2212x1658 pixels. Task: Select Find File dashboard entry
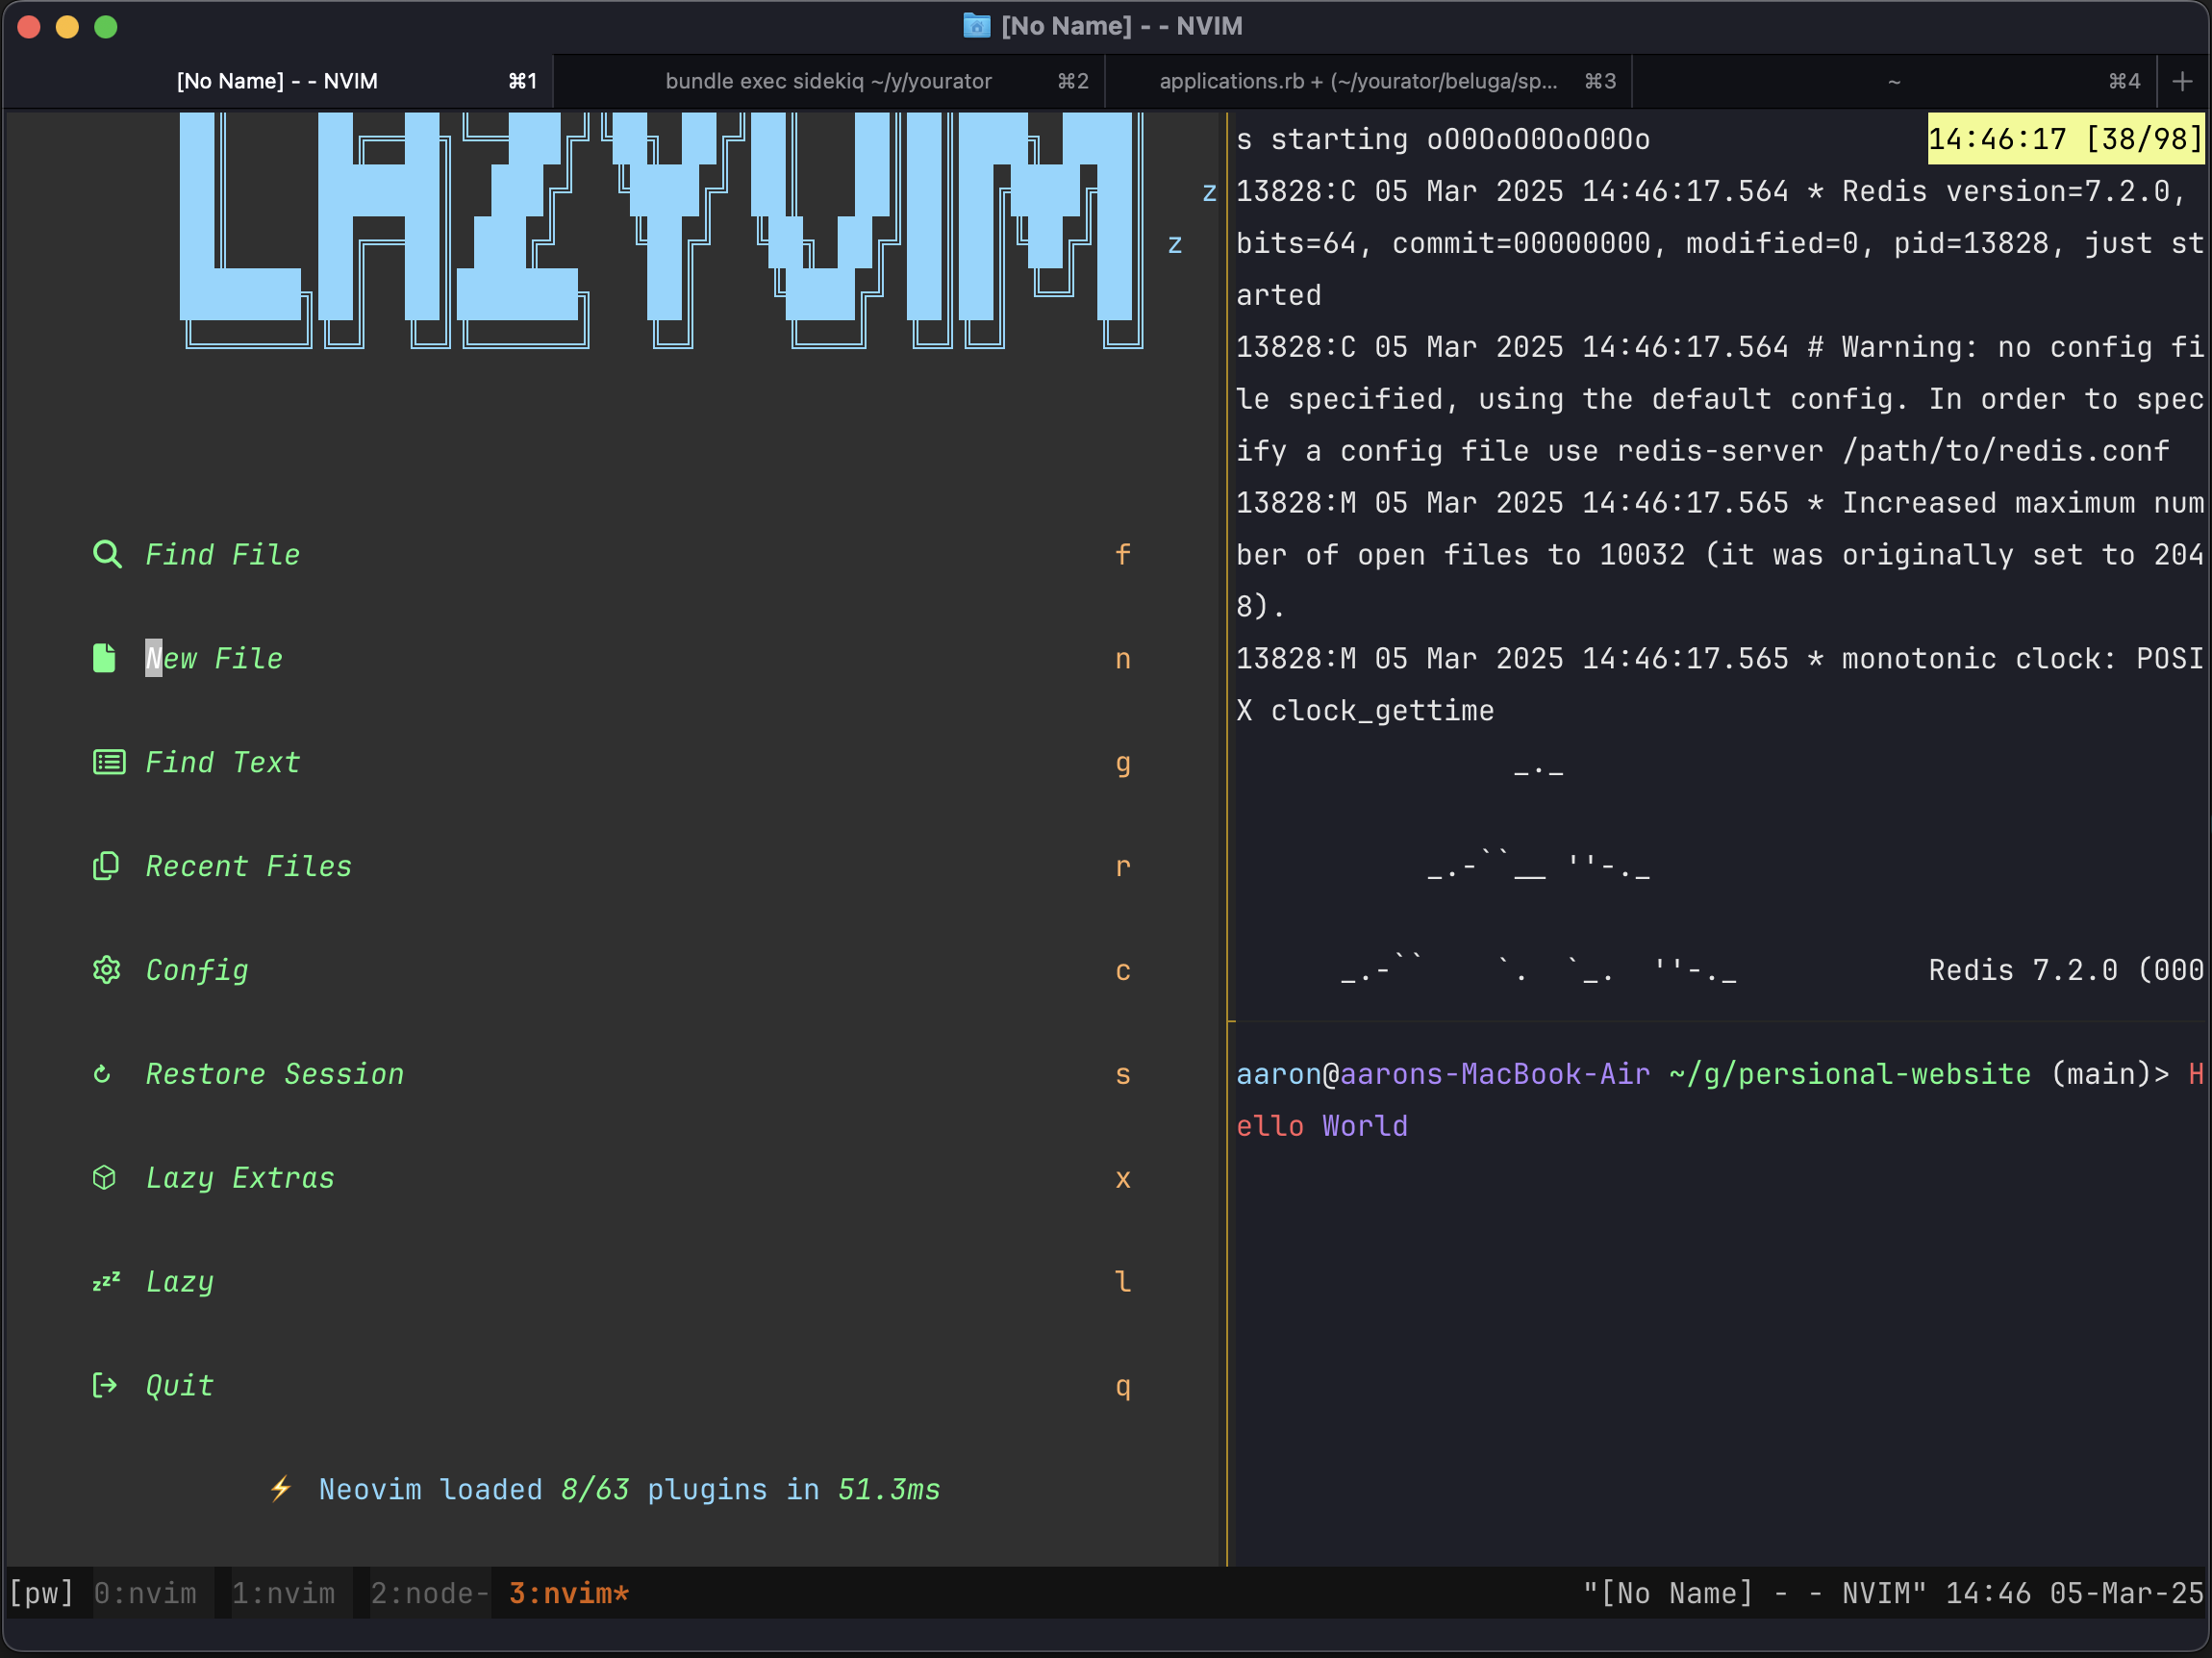click(x=611, y=555)
